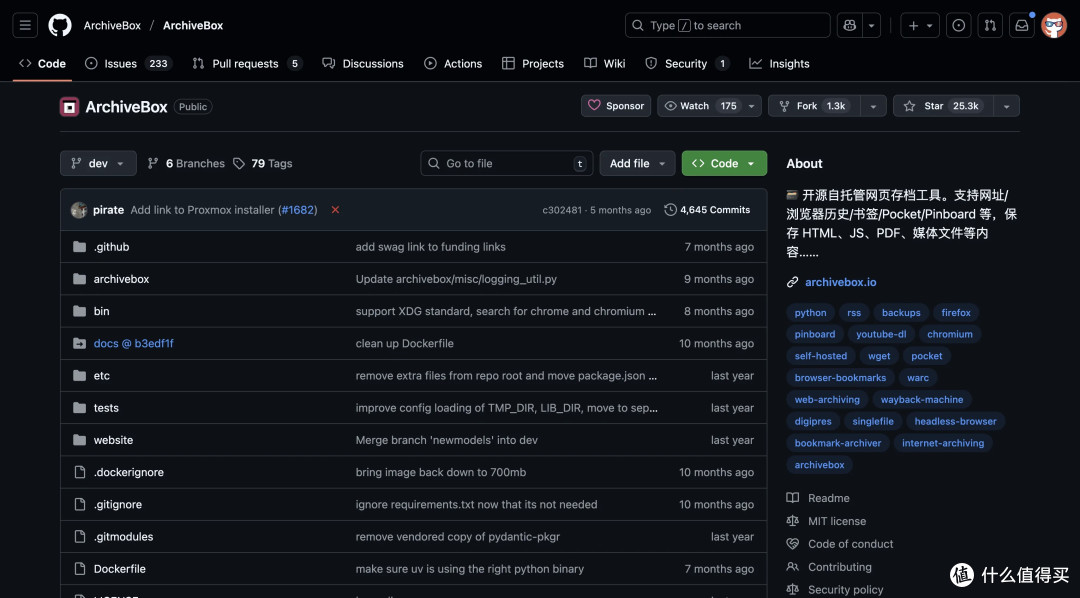The width and height of the screenshot is (1080, 598).
Task: Select the headless-browser topic tag
Action: 955,421
